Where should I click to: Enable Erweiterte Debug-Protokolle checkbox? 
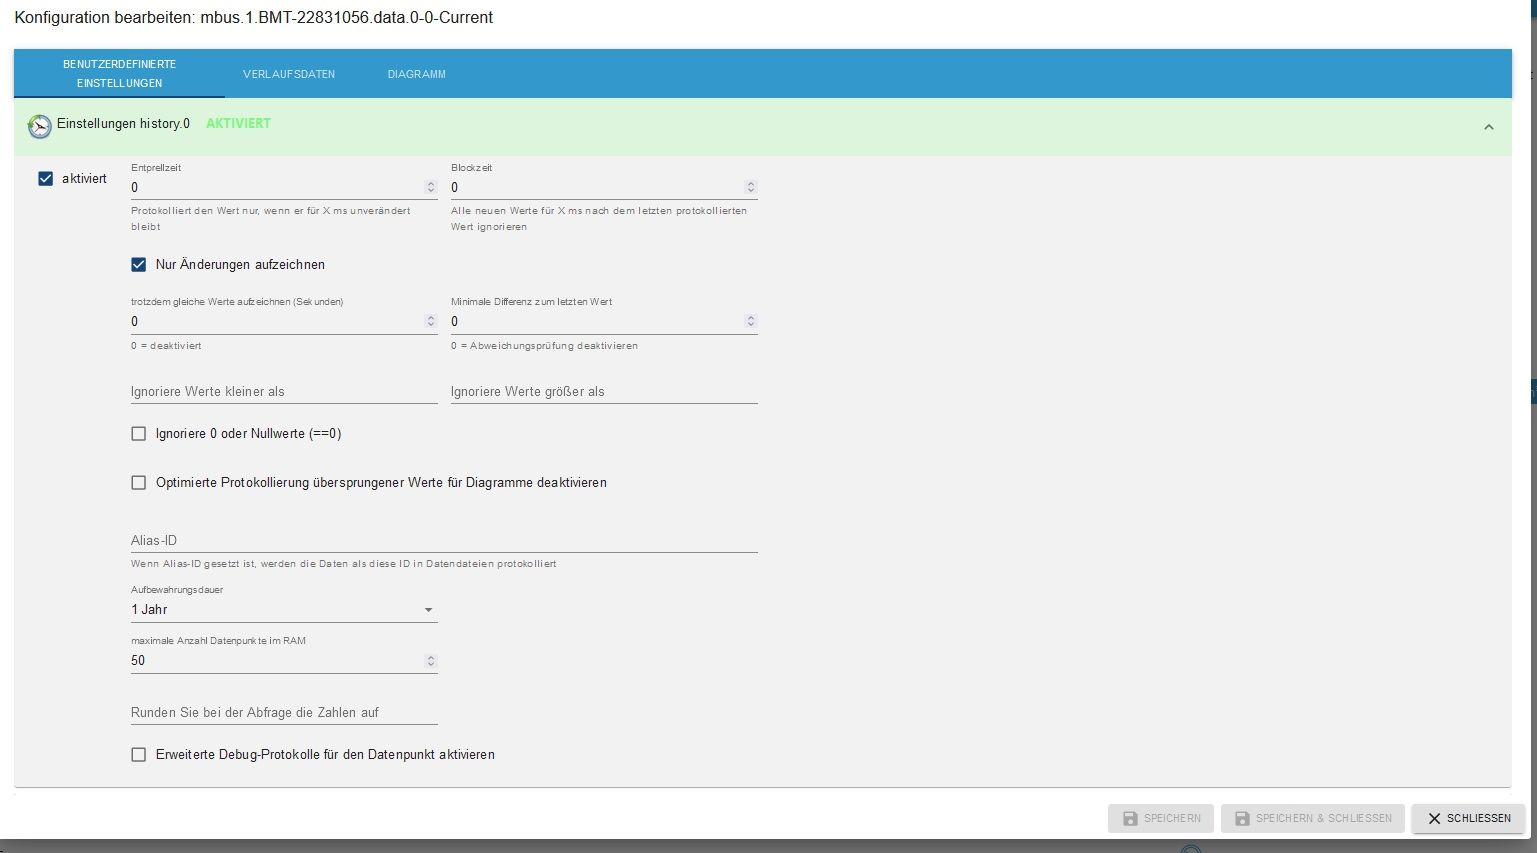click(x=139, y=755)
